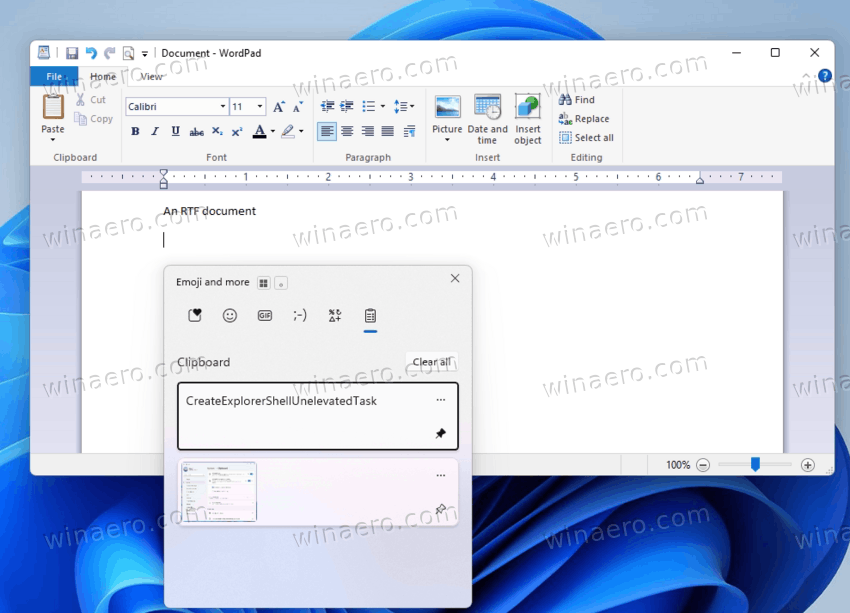Click the Redo arrow in title bar
Image resolution: width=850 pixels, height=613 pixels.
tap(110, 53)
